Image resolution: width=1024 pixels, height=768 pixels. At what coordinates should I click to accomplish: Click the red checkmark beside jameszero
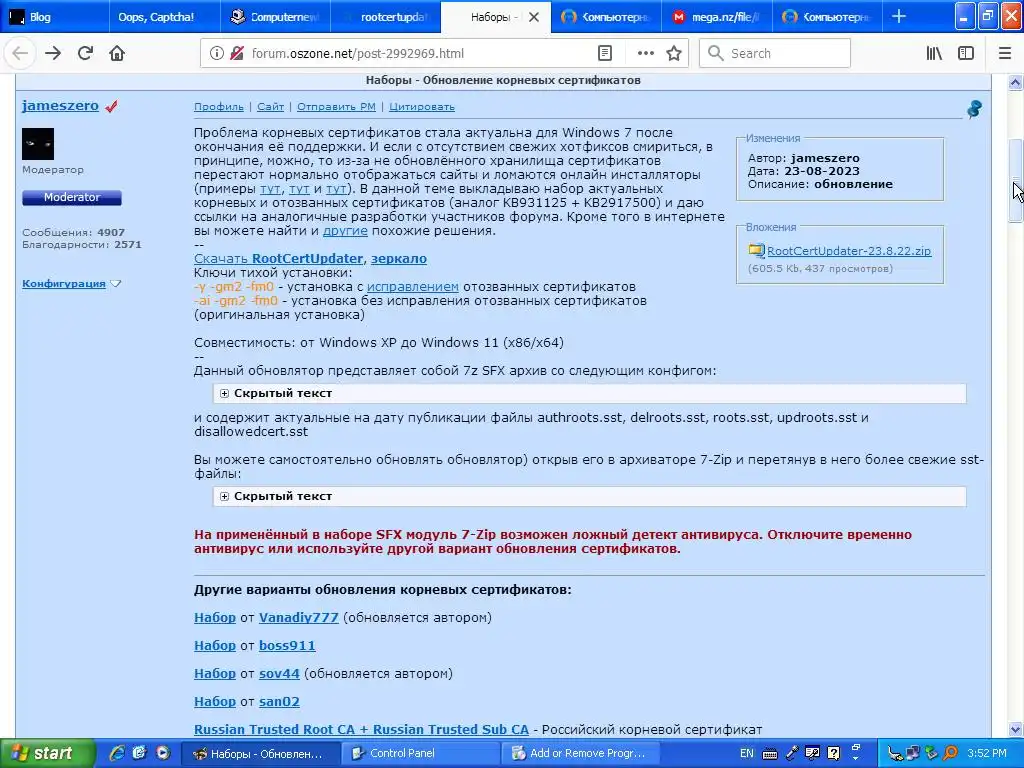(111, 106)
